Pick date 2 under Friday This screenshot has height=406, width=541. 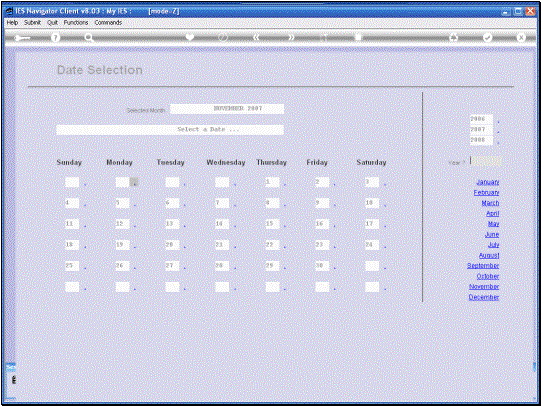pyautogui.click(x=322, y=182)
